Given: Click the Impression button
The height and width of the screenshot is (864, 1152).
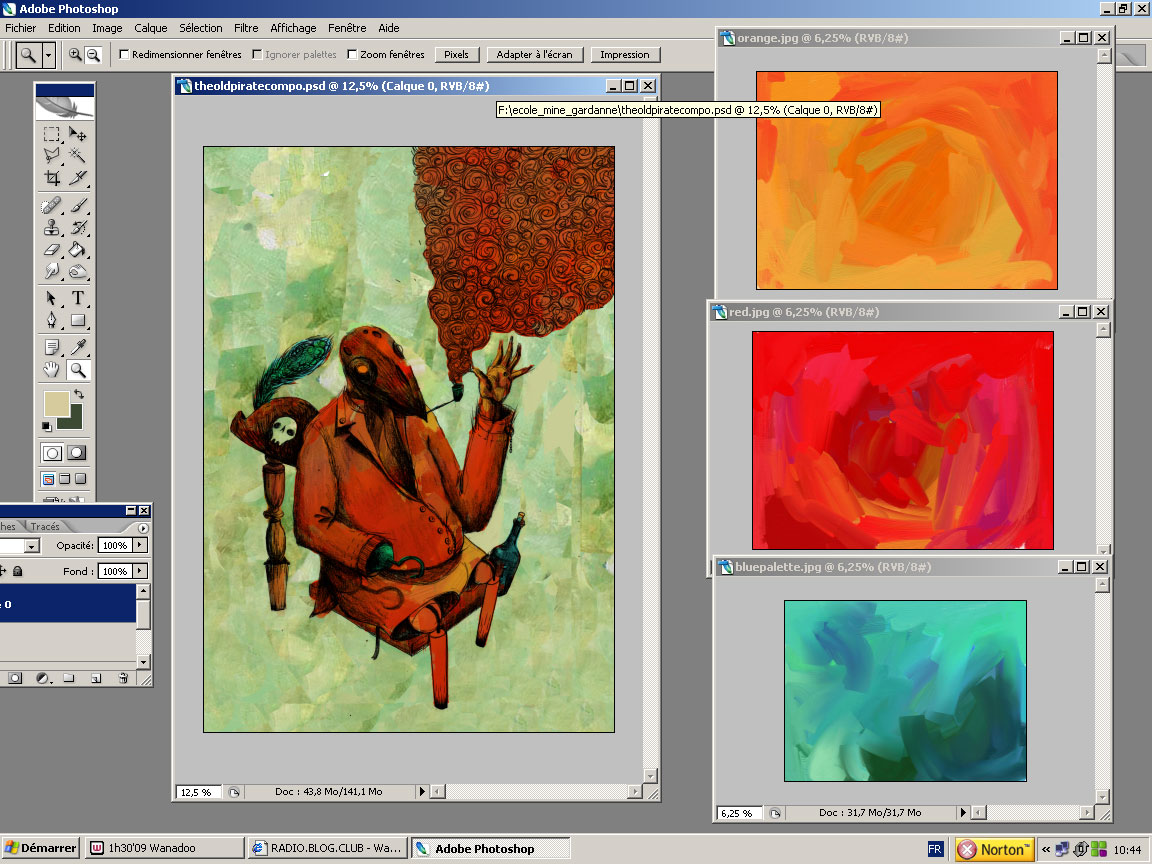Looking at the screenshot, I should pyautogui.click(x=624, y=54).
